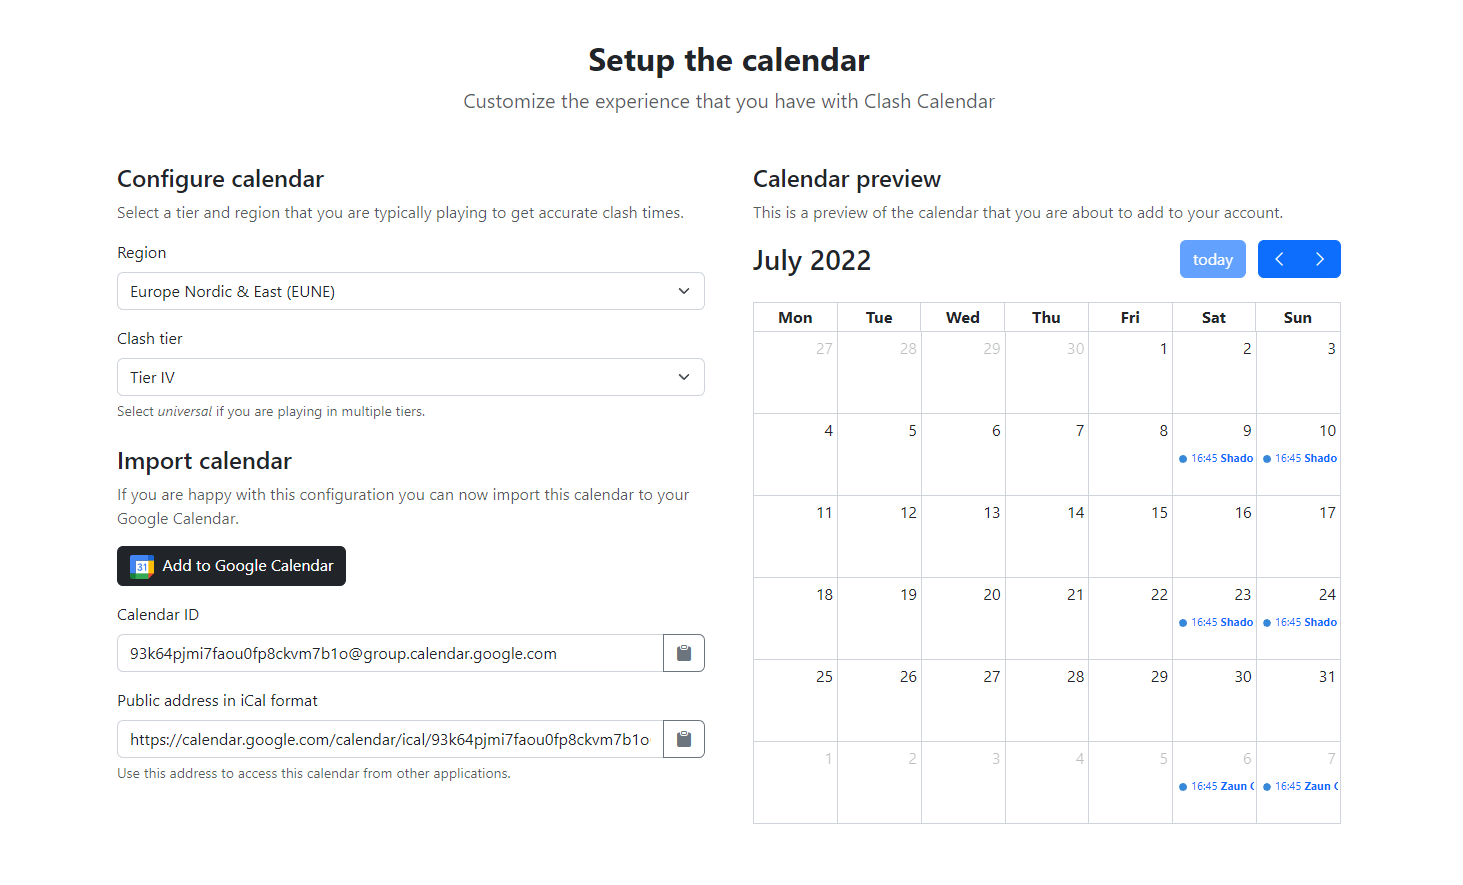This screenshot has height=885, width=1463.
Task: Click the Sat column header
Action: click(x=1214, y=317)
